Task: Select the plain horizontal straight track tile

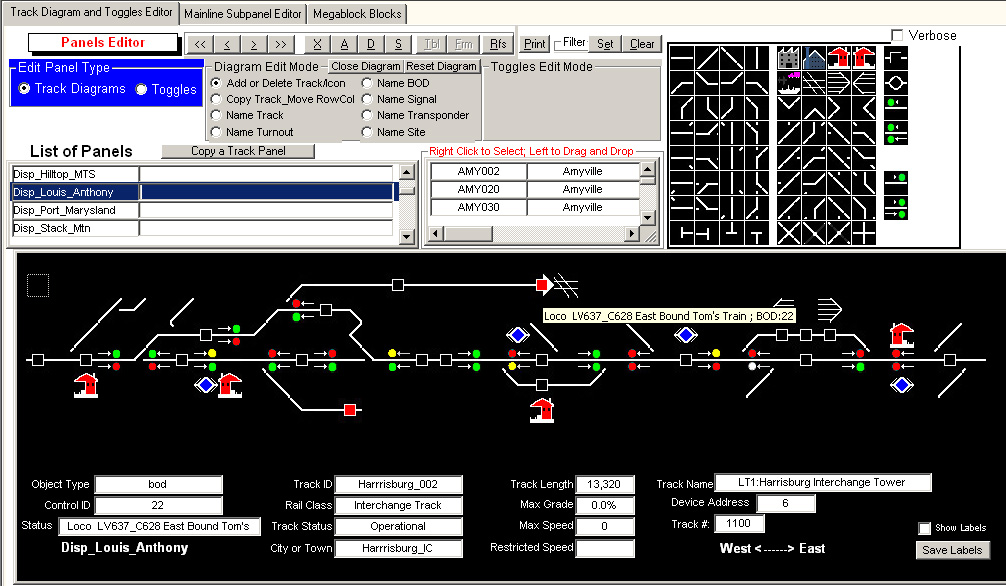Action: pyautogui.click(x=682, y=59)
